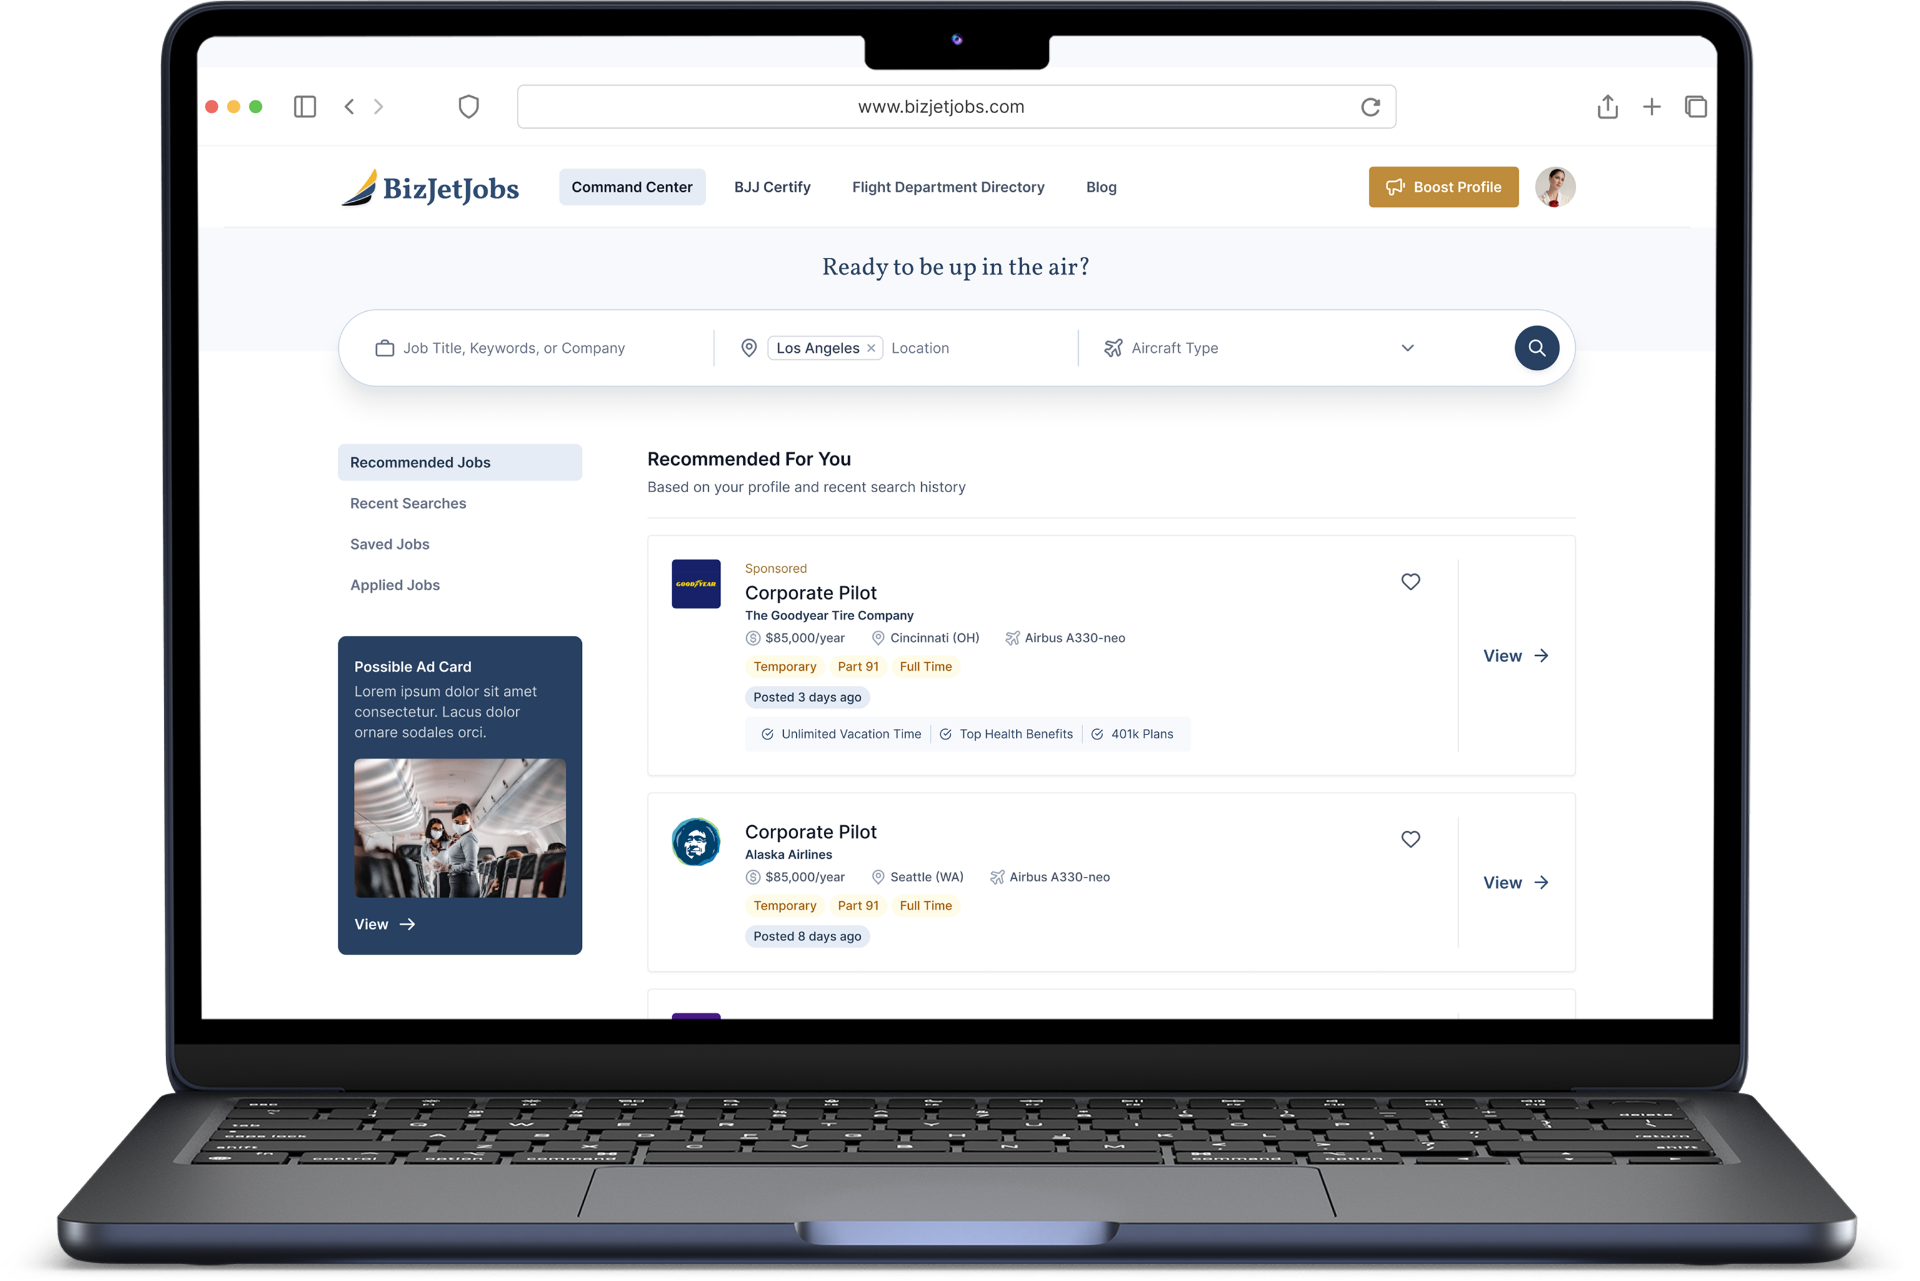Click The Goodyear Tire Company name
1920x1281 pixels.
pyautogui.click(x=829, y=615)
